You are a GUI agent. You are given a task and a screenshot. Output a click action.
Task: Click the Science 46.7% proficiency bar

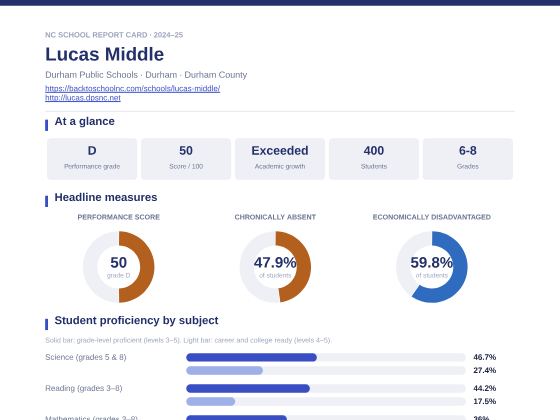click(326, 357)
